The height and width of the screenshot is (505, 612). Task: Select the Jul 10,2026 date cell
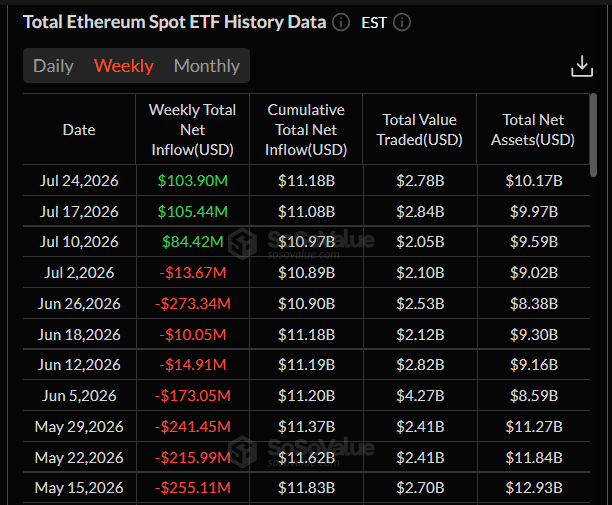tap(79, 242)
